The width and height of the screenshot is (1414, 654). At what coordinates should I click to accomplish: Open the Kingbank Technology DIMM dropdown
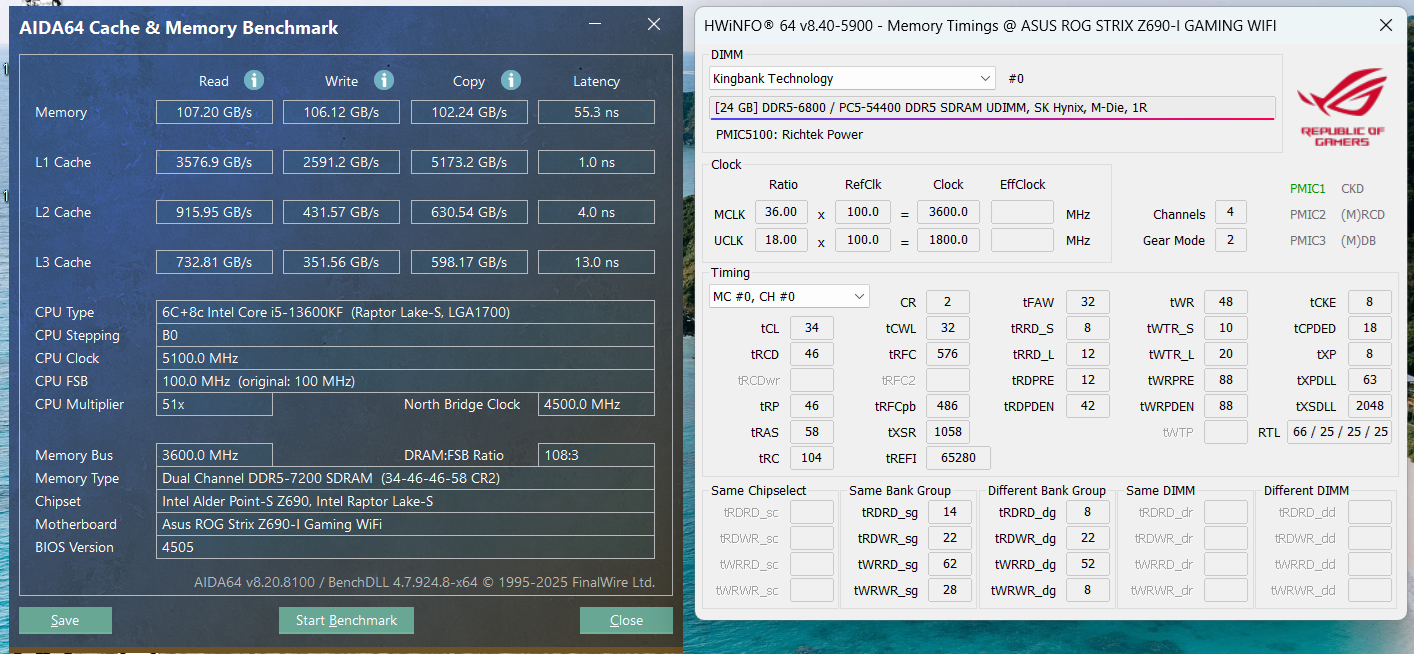853,78
